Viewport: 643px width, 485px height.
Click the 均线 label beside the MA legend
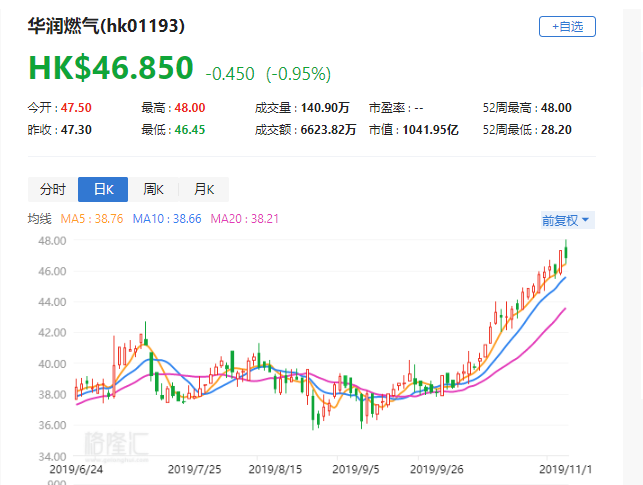(39, 219)
